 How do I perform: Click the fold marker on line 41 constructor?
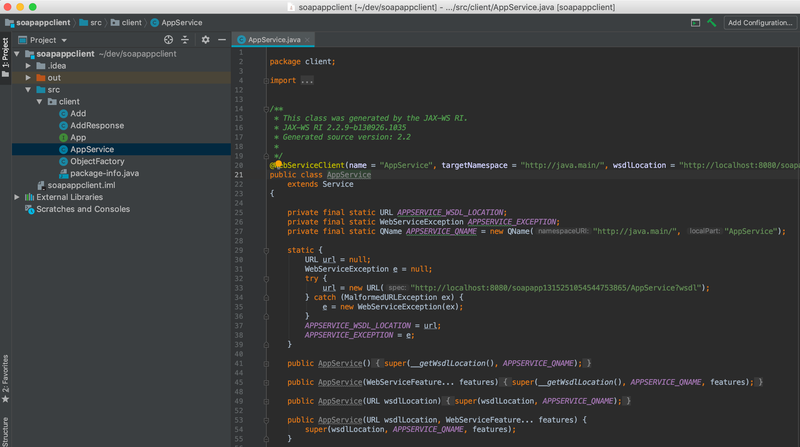click(266, 364)
